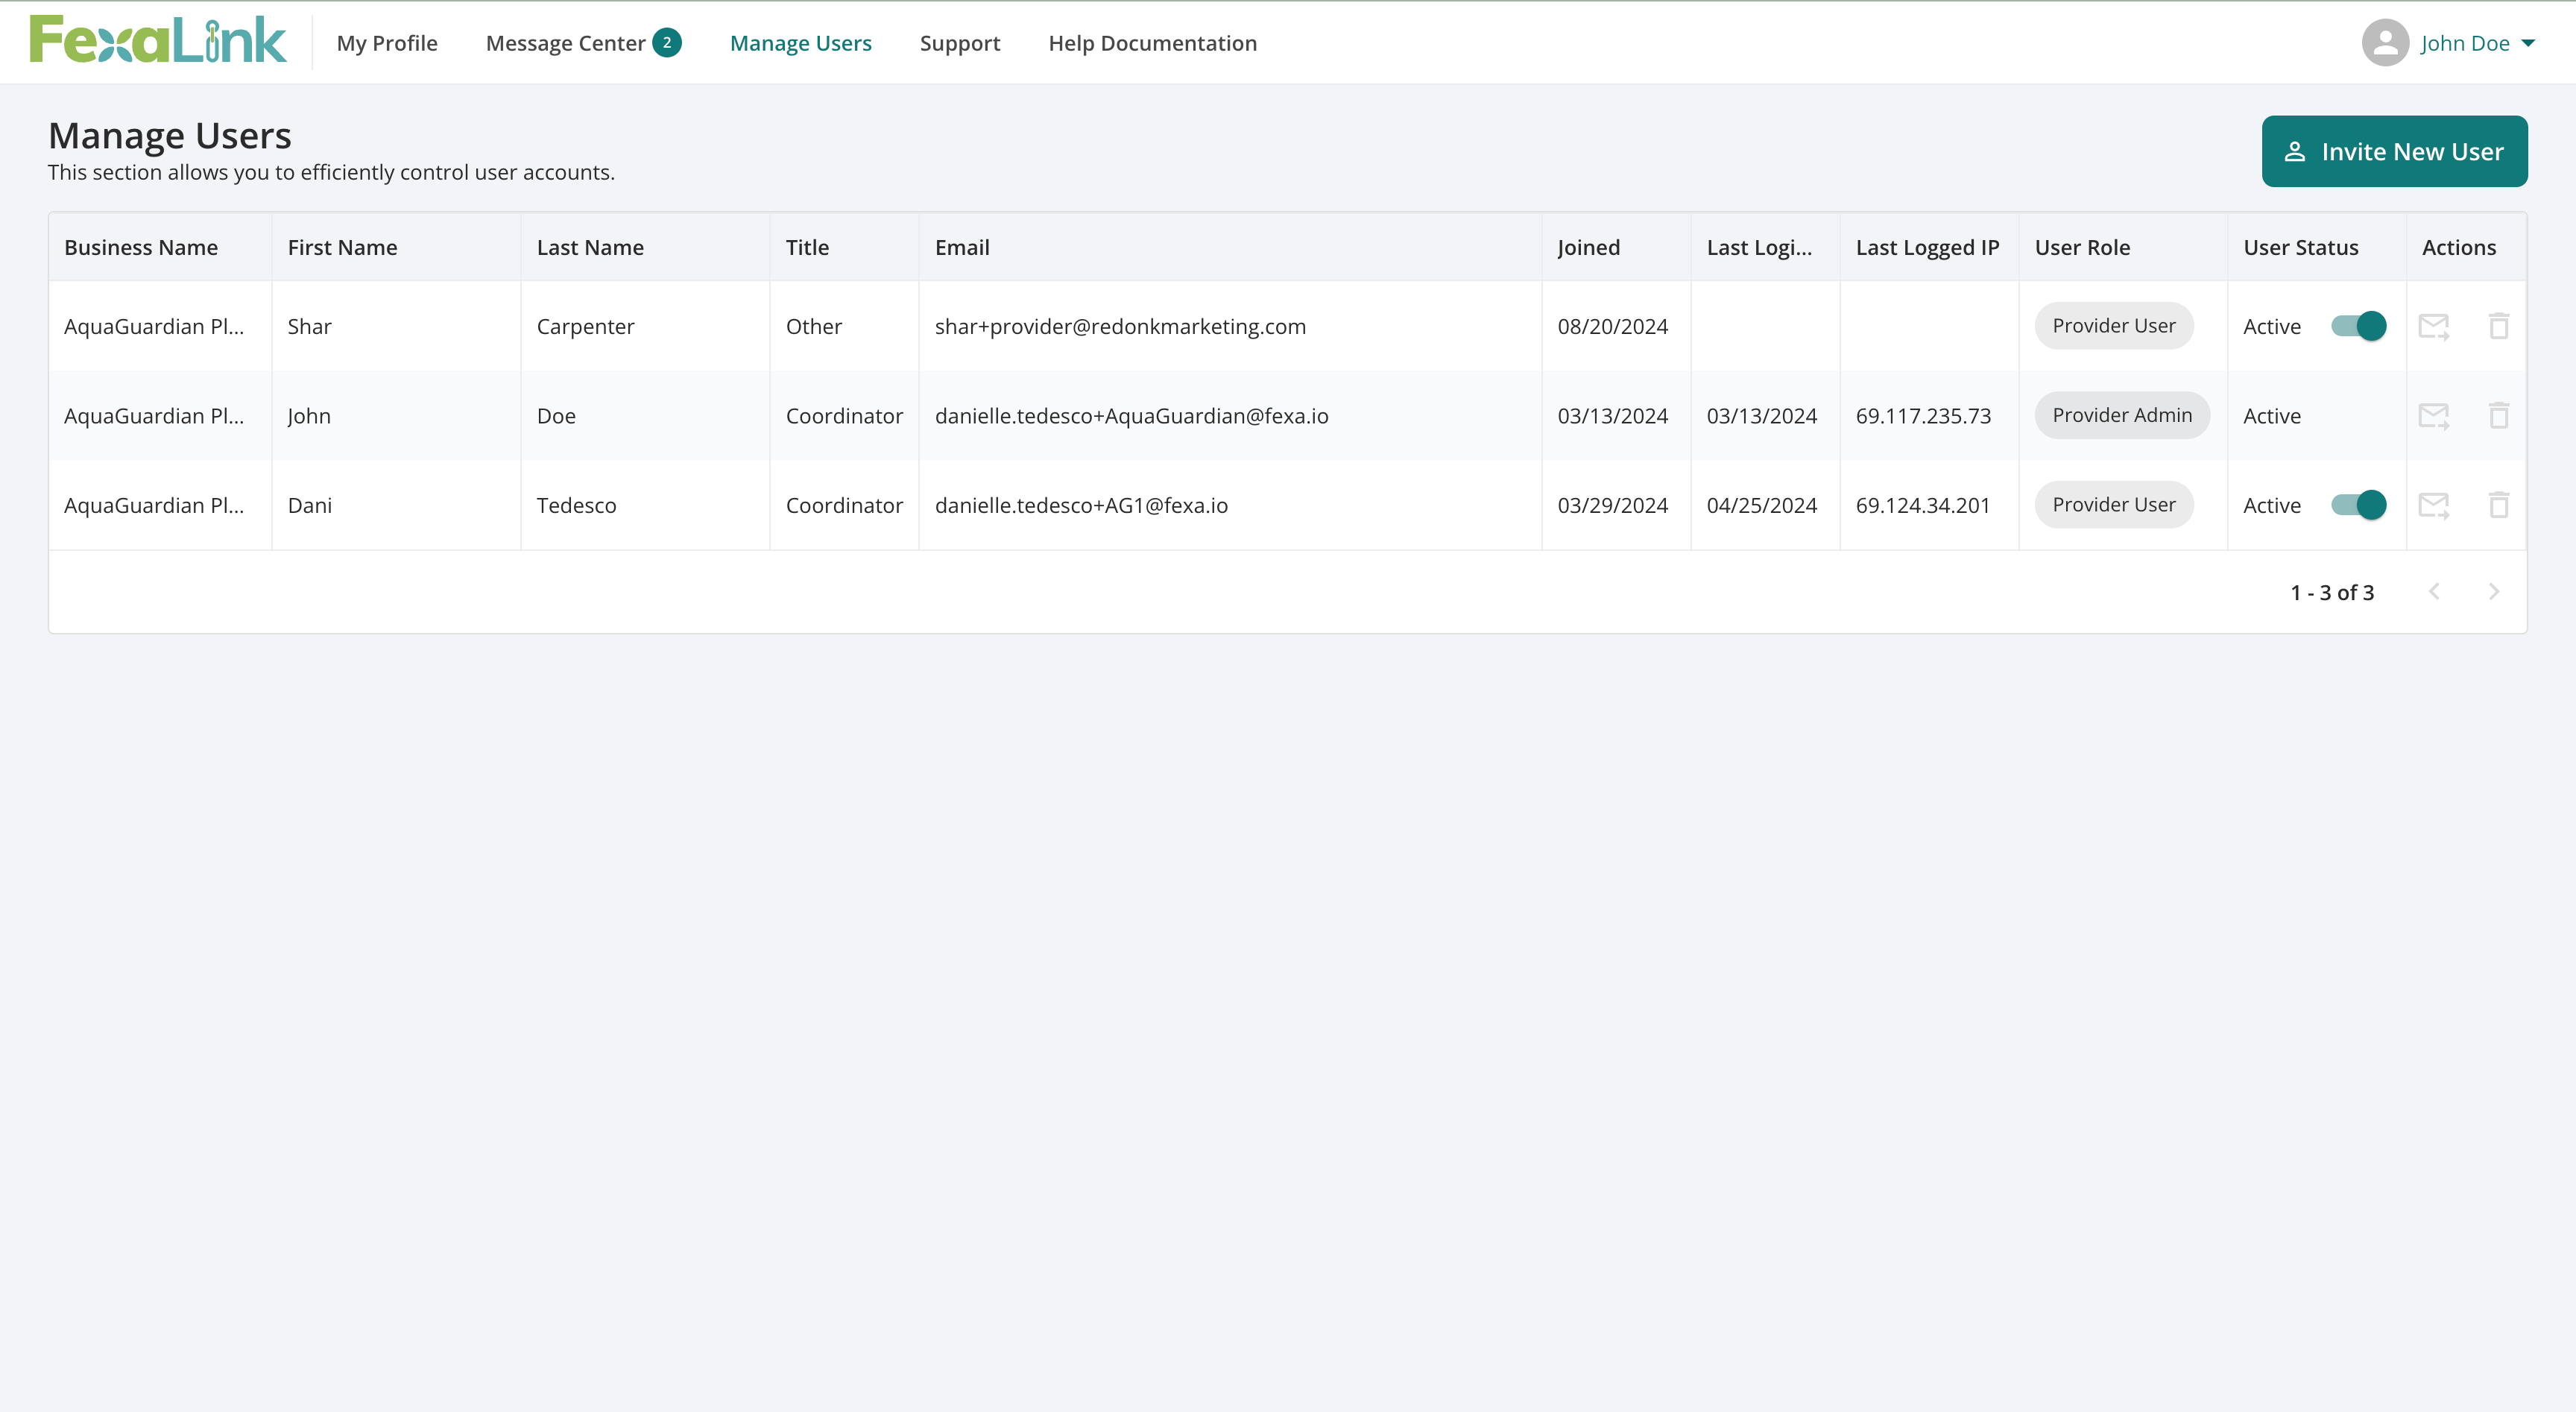
Task: Click the user avatar icon in the header
Action: coord(2385,42)
